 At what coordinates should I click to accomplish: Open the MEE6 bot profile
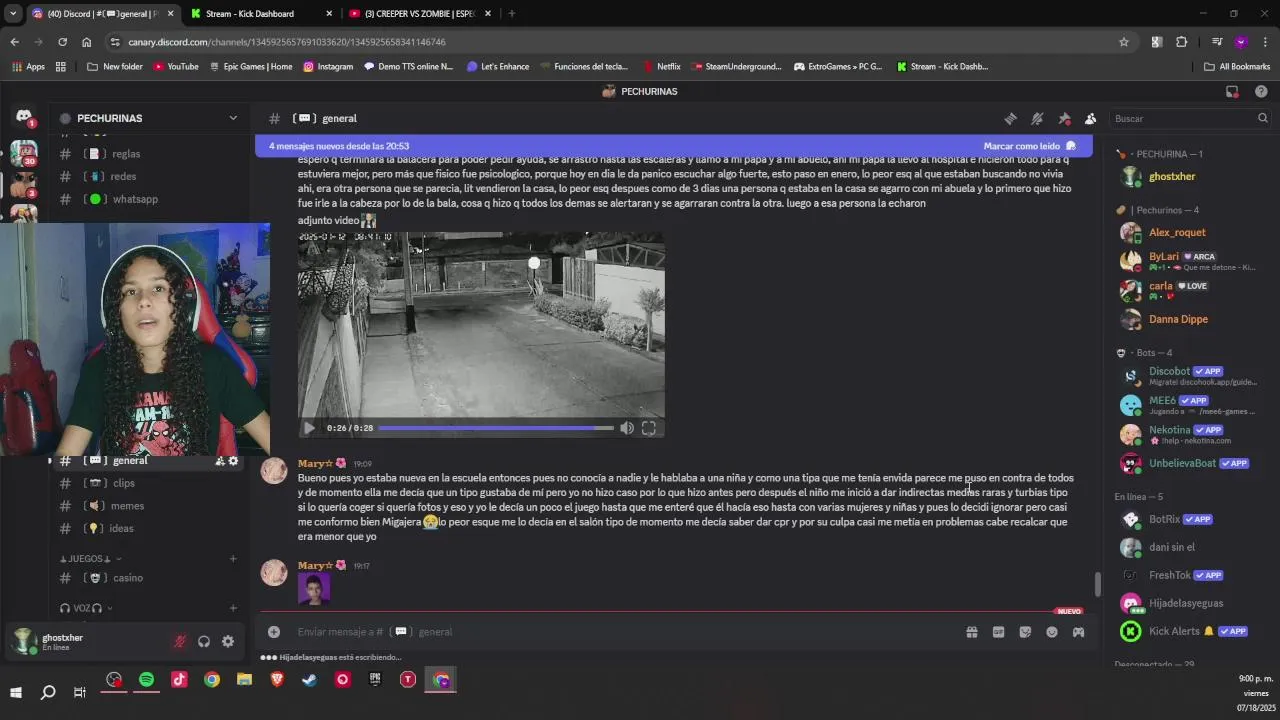click(x=1190, y=405)
